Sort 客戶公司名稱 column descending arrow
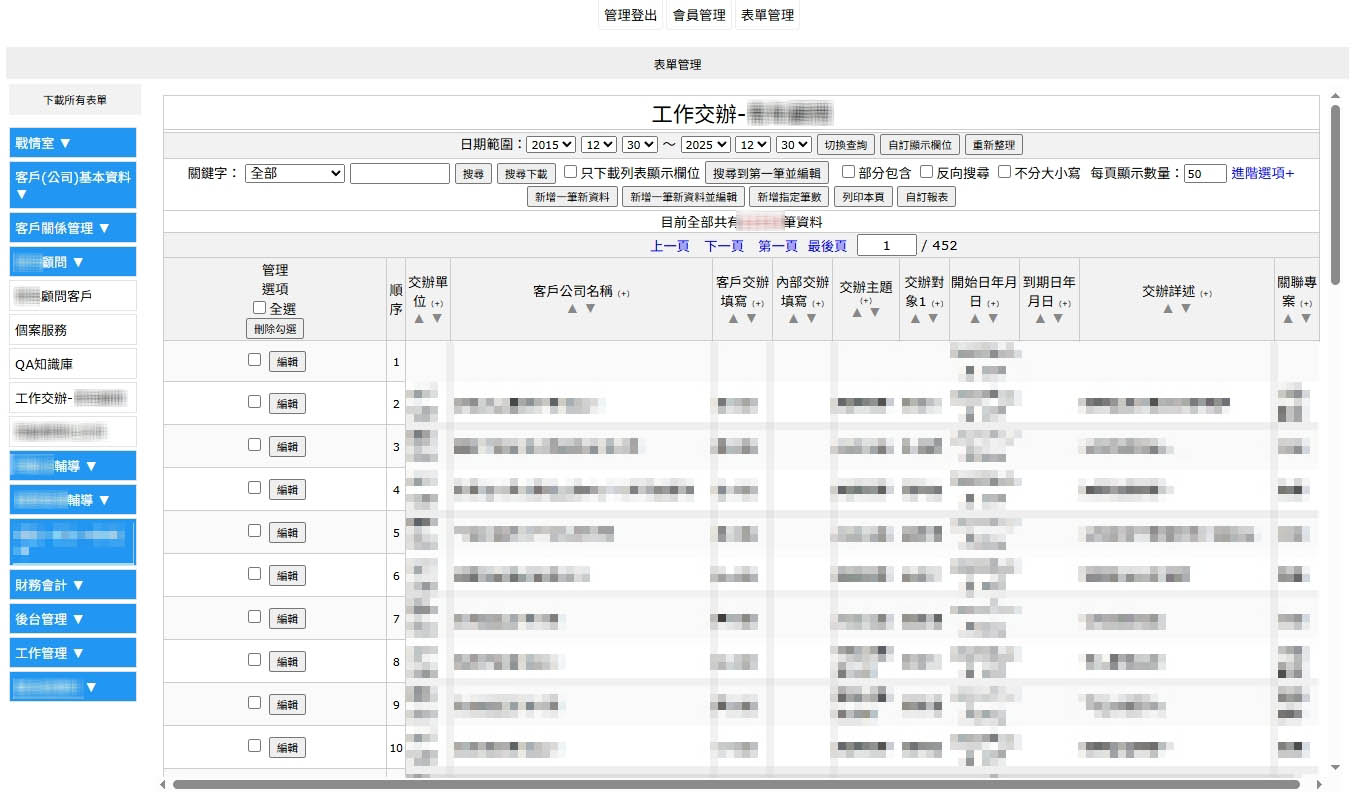 (591, 309)
